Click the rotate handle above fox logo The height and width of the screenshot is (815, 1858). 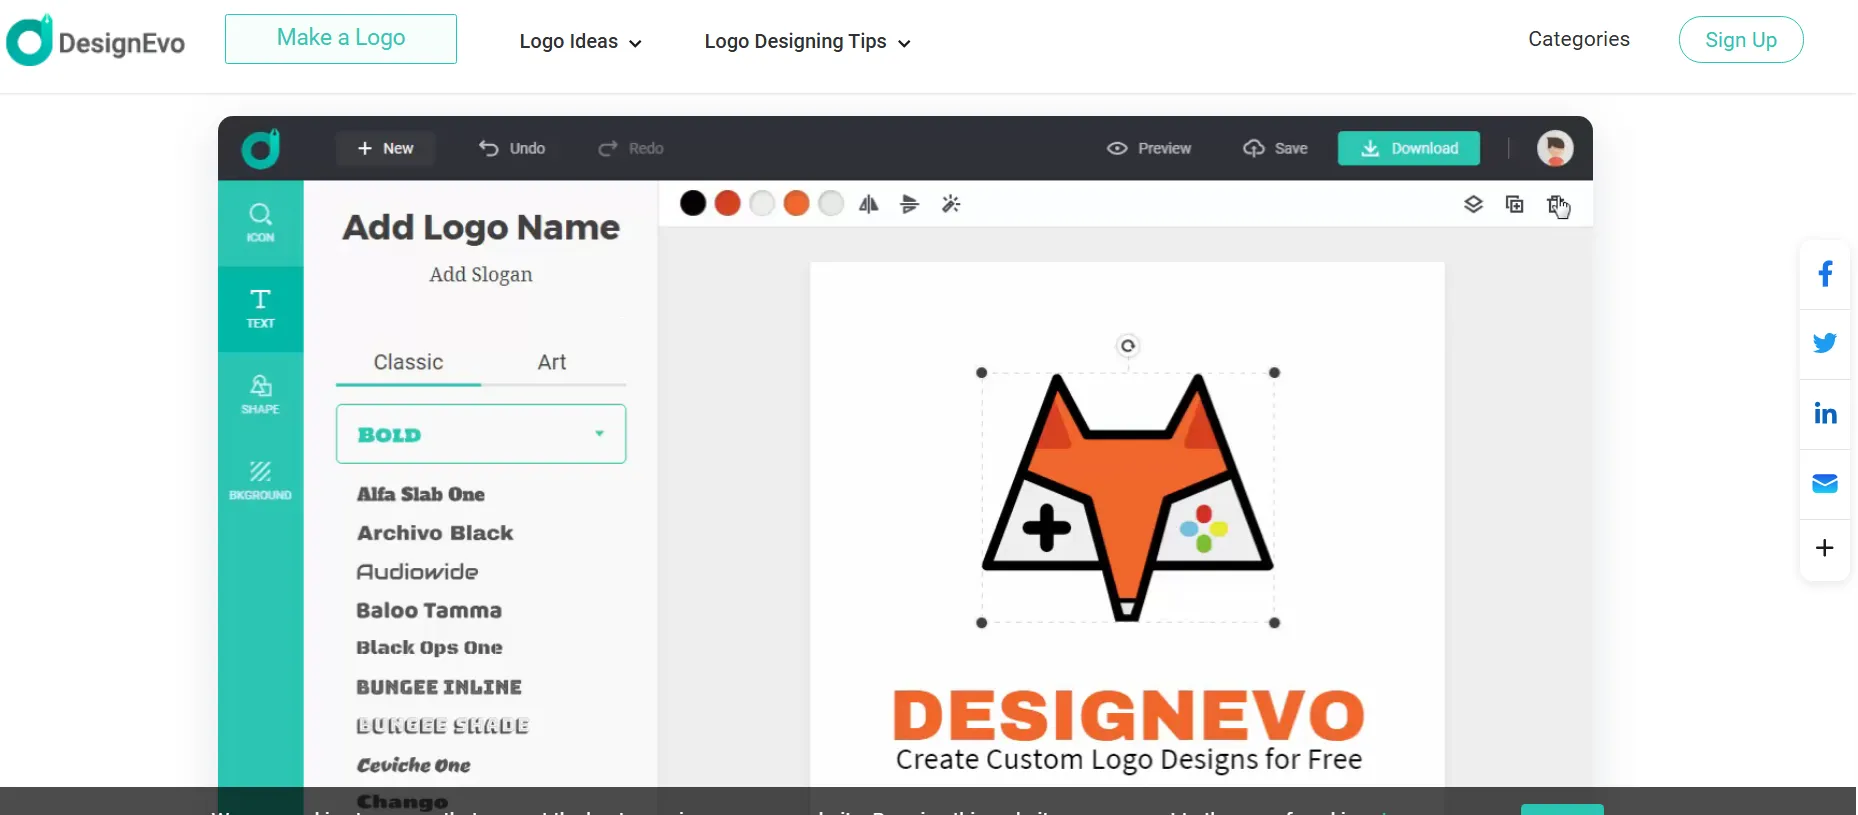[1128, 346]
